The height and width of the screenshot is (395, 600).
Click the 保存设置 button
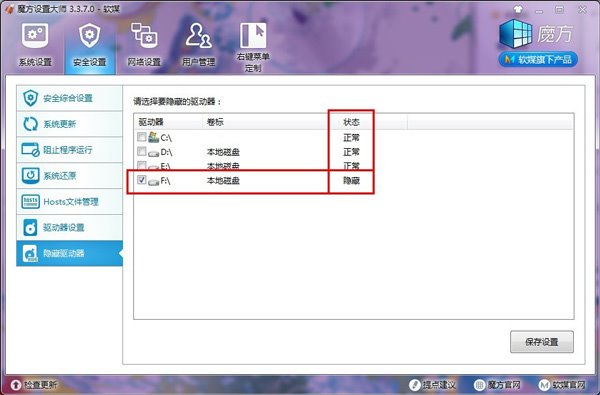541,342
